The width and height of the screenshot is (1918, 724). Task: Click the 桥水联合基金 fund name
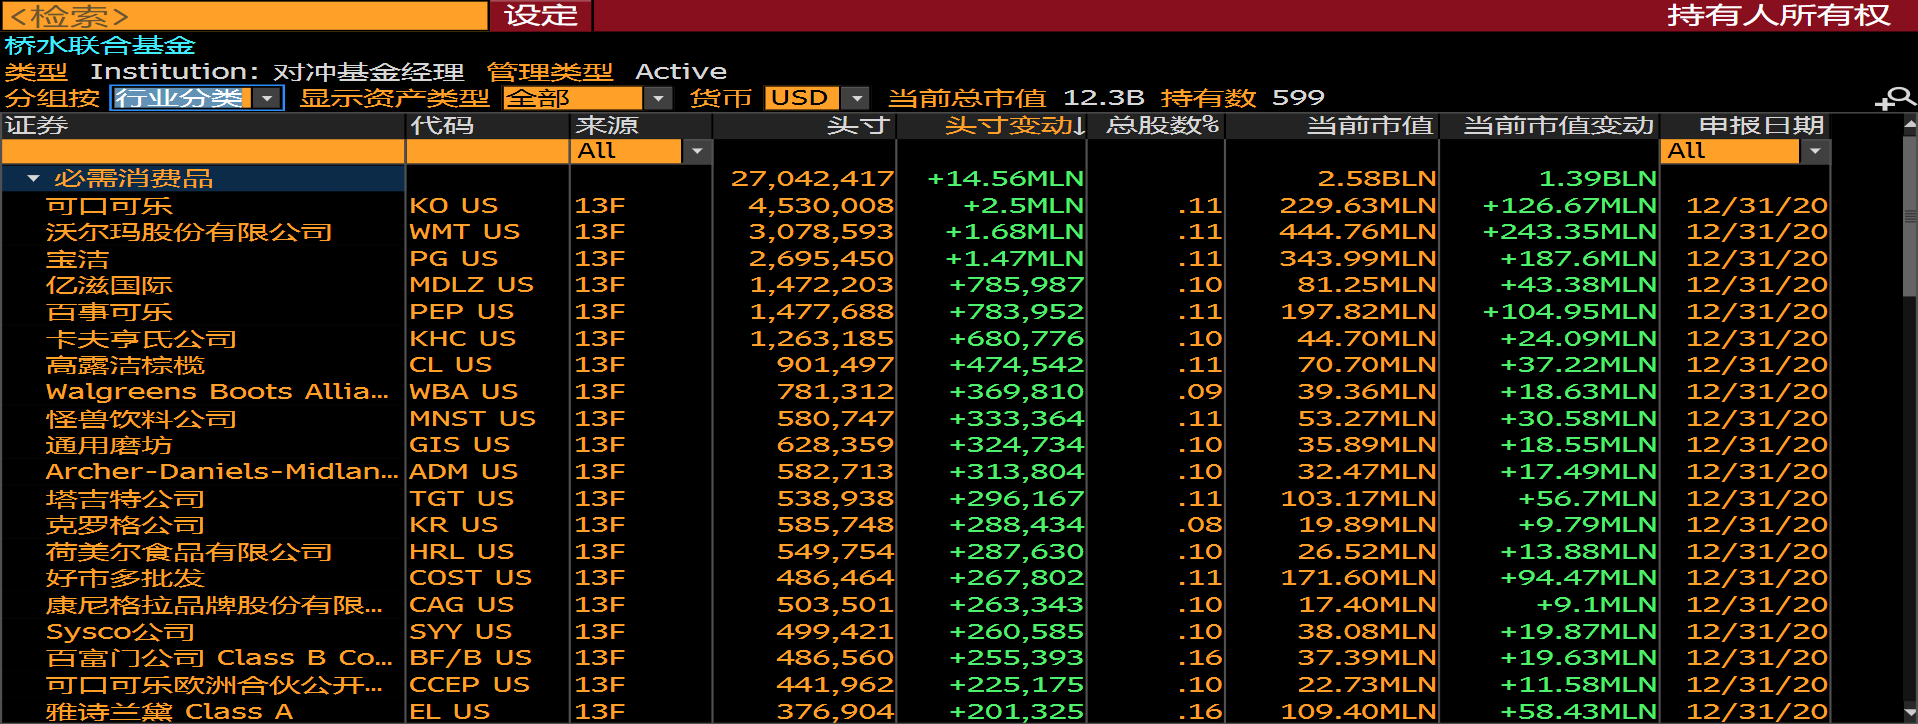100,45
